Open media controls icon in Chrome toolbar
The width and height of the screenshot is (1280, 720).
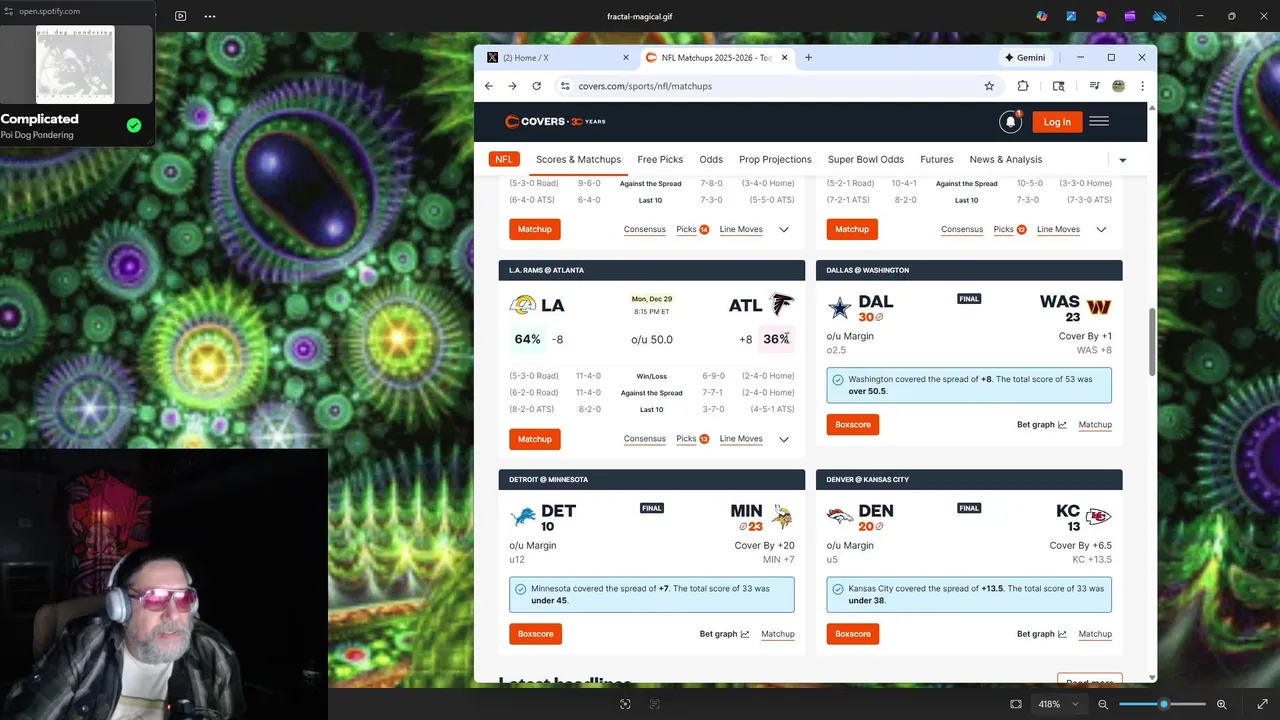(1094, 86)
